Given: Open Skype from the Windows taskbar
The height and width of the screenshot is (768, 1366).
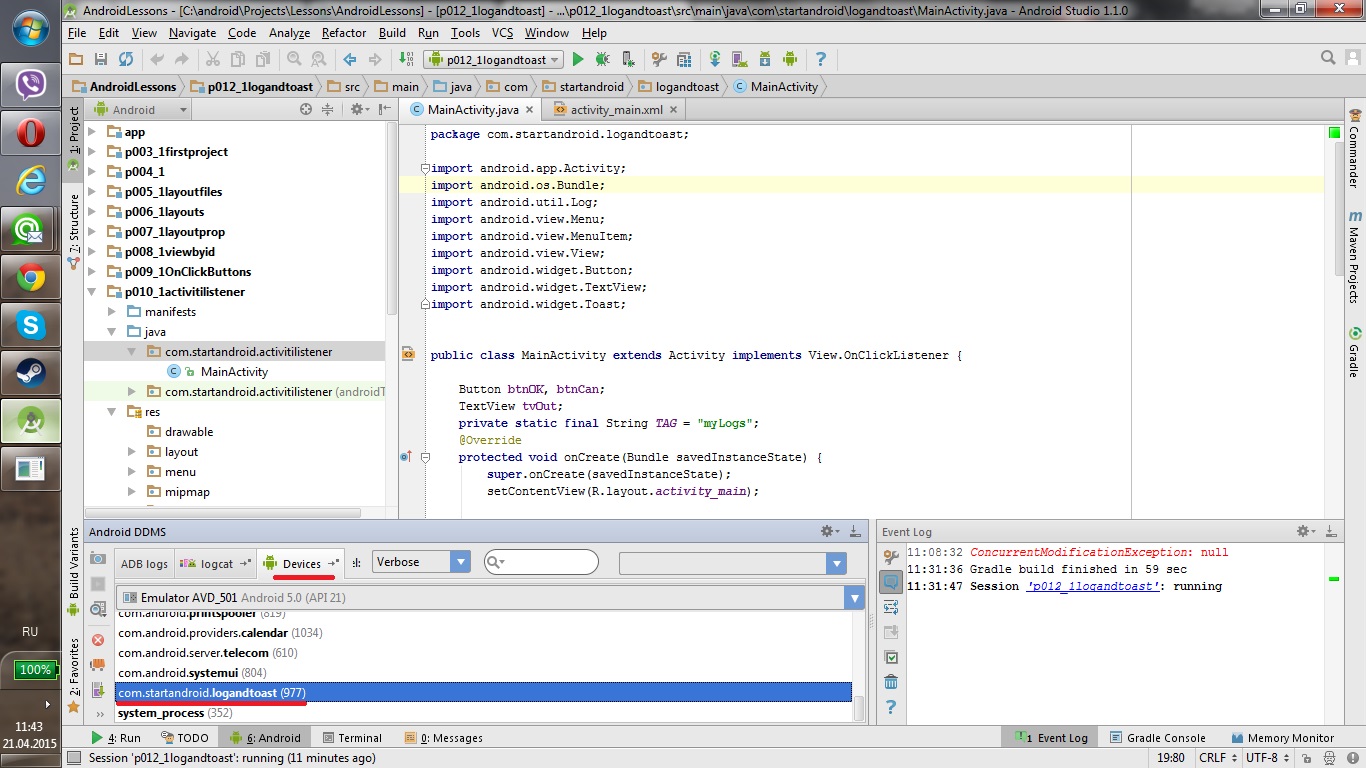Looking at the screenshot, I should (x=30, y=325).
